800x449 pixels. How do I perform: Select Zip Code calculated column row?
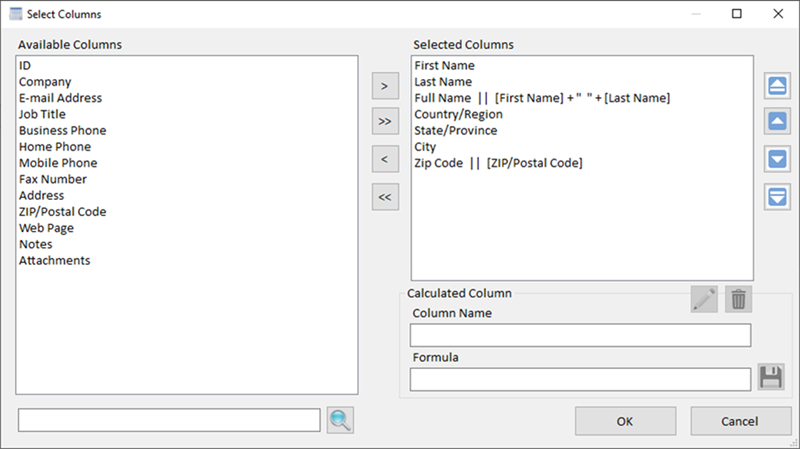click(x=582, y=163)
